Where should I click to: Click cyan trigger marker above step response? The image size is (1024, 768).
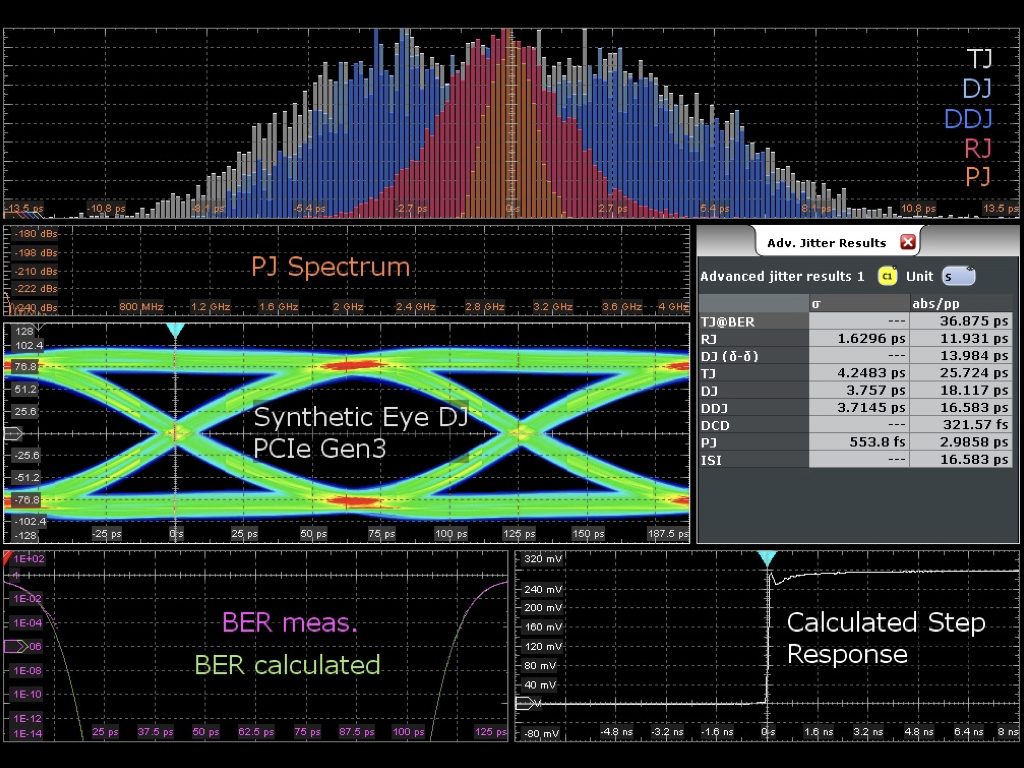tap(766, 559)
